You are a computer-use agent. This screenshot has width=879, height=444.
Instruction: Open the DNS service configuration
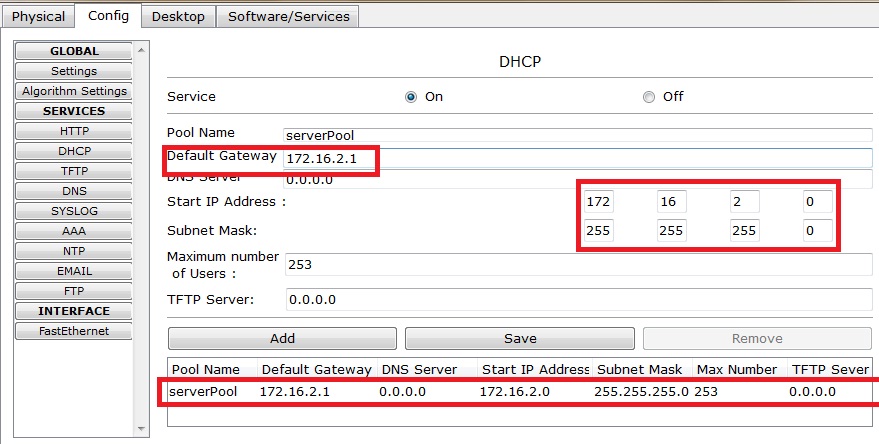coord(74,191)
